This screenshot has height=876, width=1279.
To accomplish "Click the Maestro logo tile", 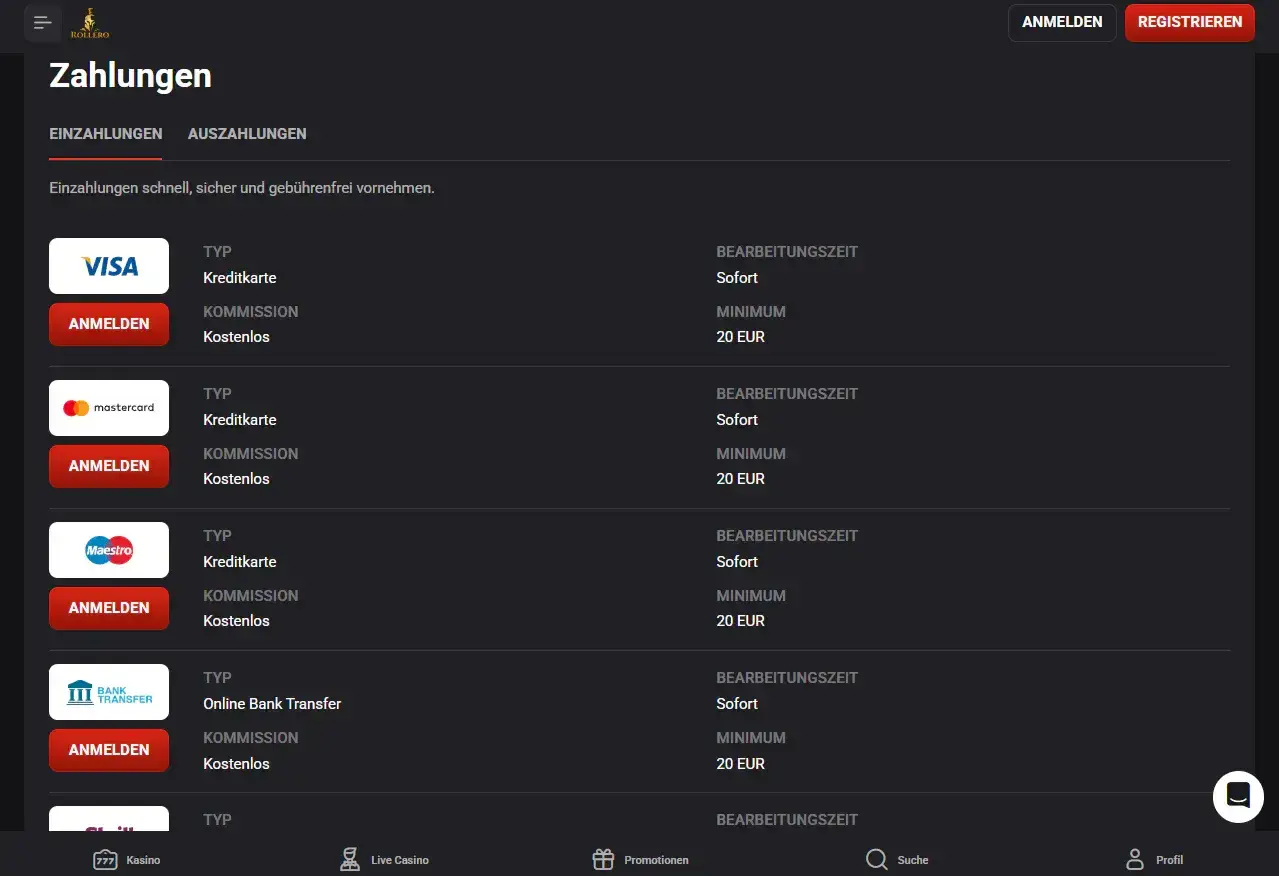I will point(109,550).
